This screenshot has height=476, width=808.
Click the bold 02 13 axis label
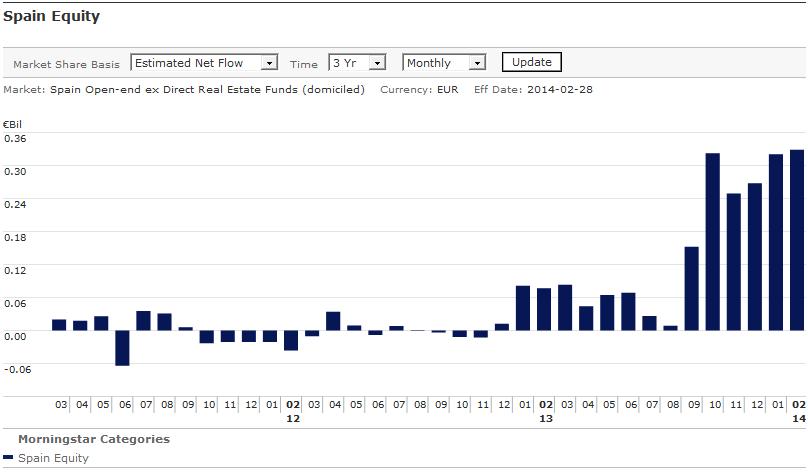pyautogui.click(x=545, y=412)
